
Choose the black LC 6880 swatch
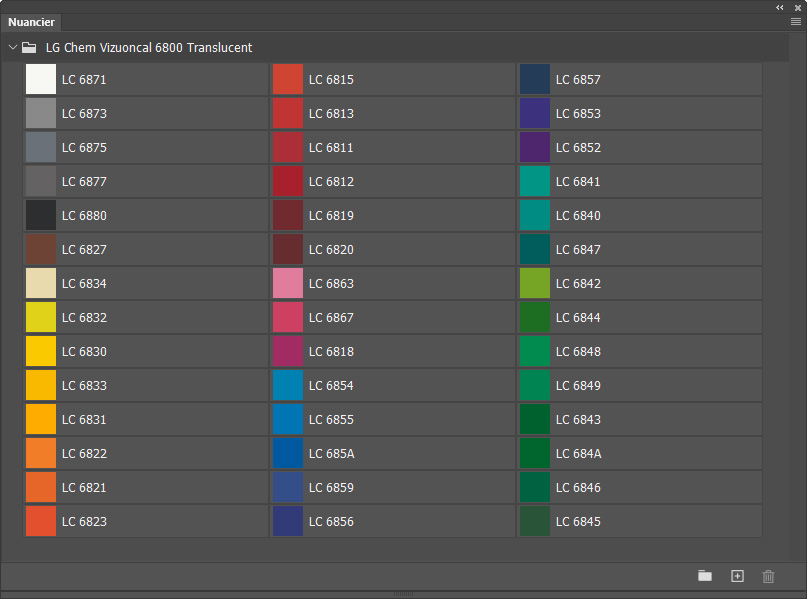point(41,215)
